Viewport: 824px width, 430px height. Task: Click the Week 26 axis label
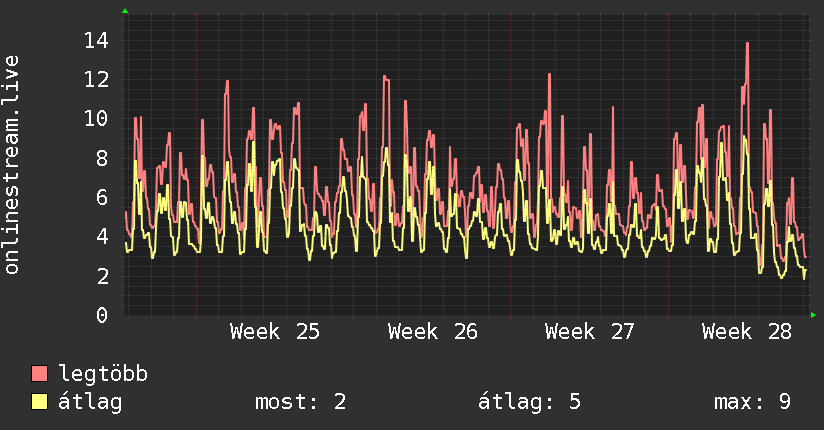[432, 332]
